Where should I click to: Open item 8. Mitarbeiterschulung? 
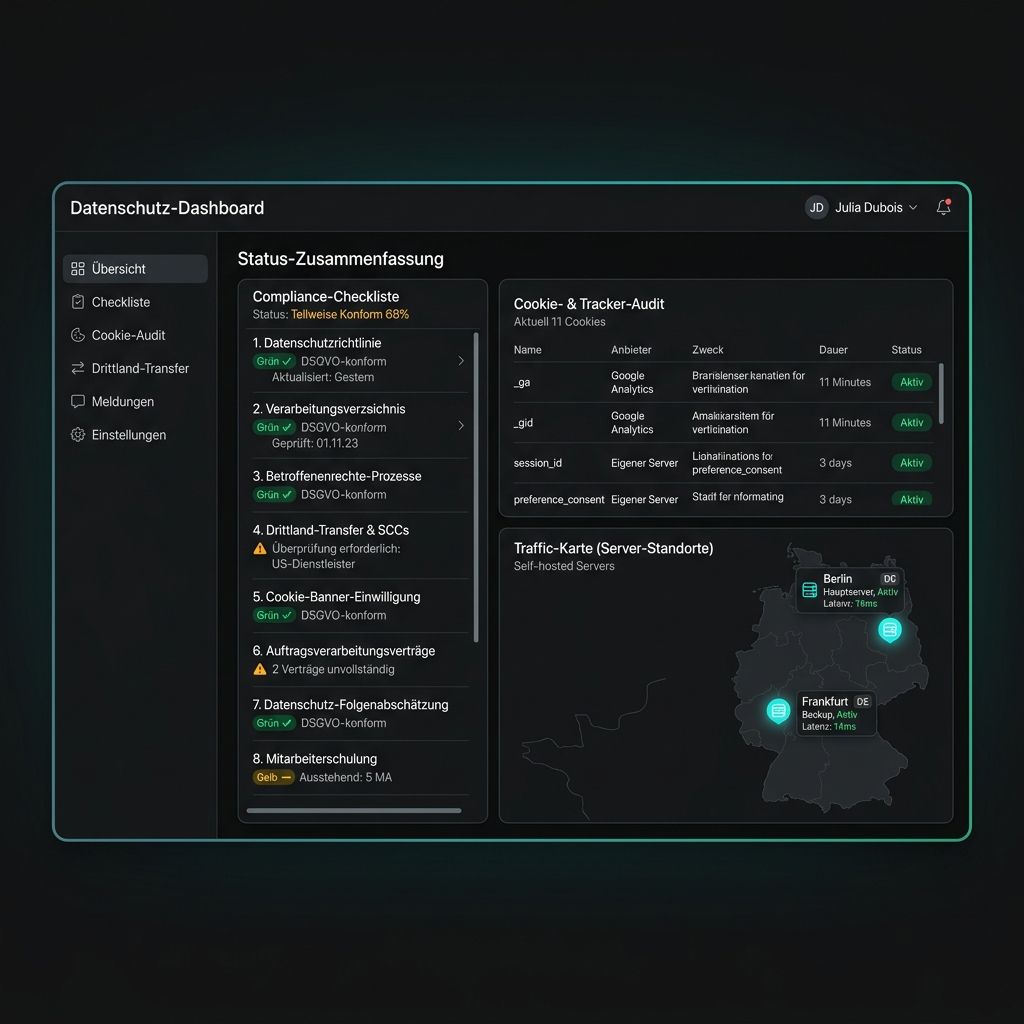coord(360,767)
